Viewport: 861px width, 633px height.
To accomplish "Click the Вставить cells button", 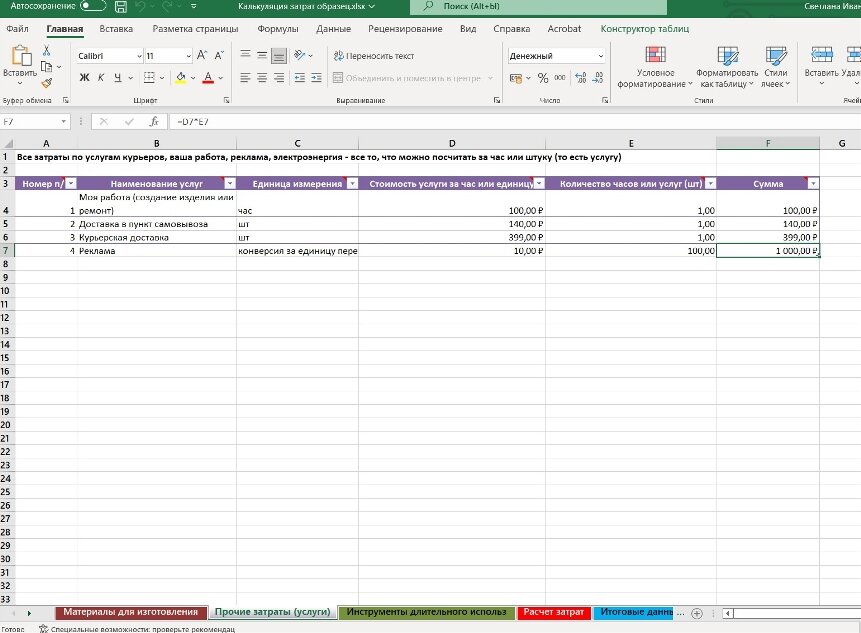I will [821, 66].
